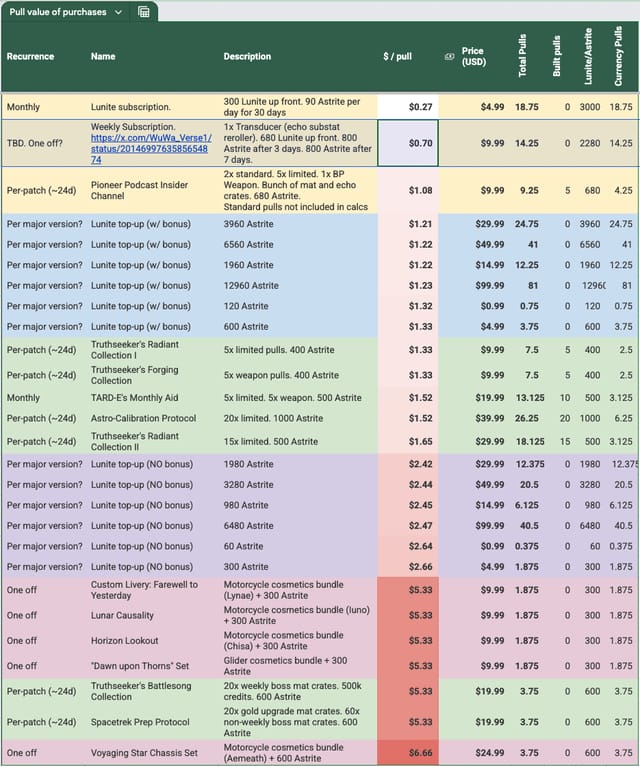Click the '$2.64' cell
640x767 pixels.
pyautogui.click(x=408, y=546)
